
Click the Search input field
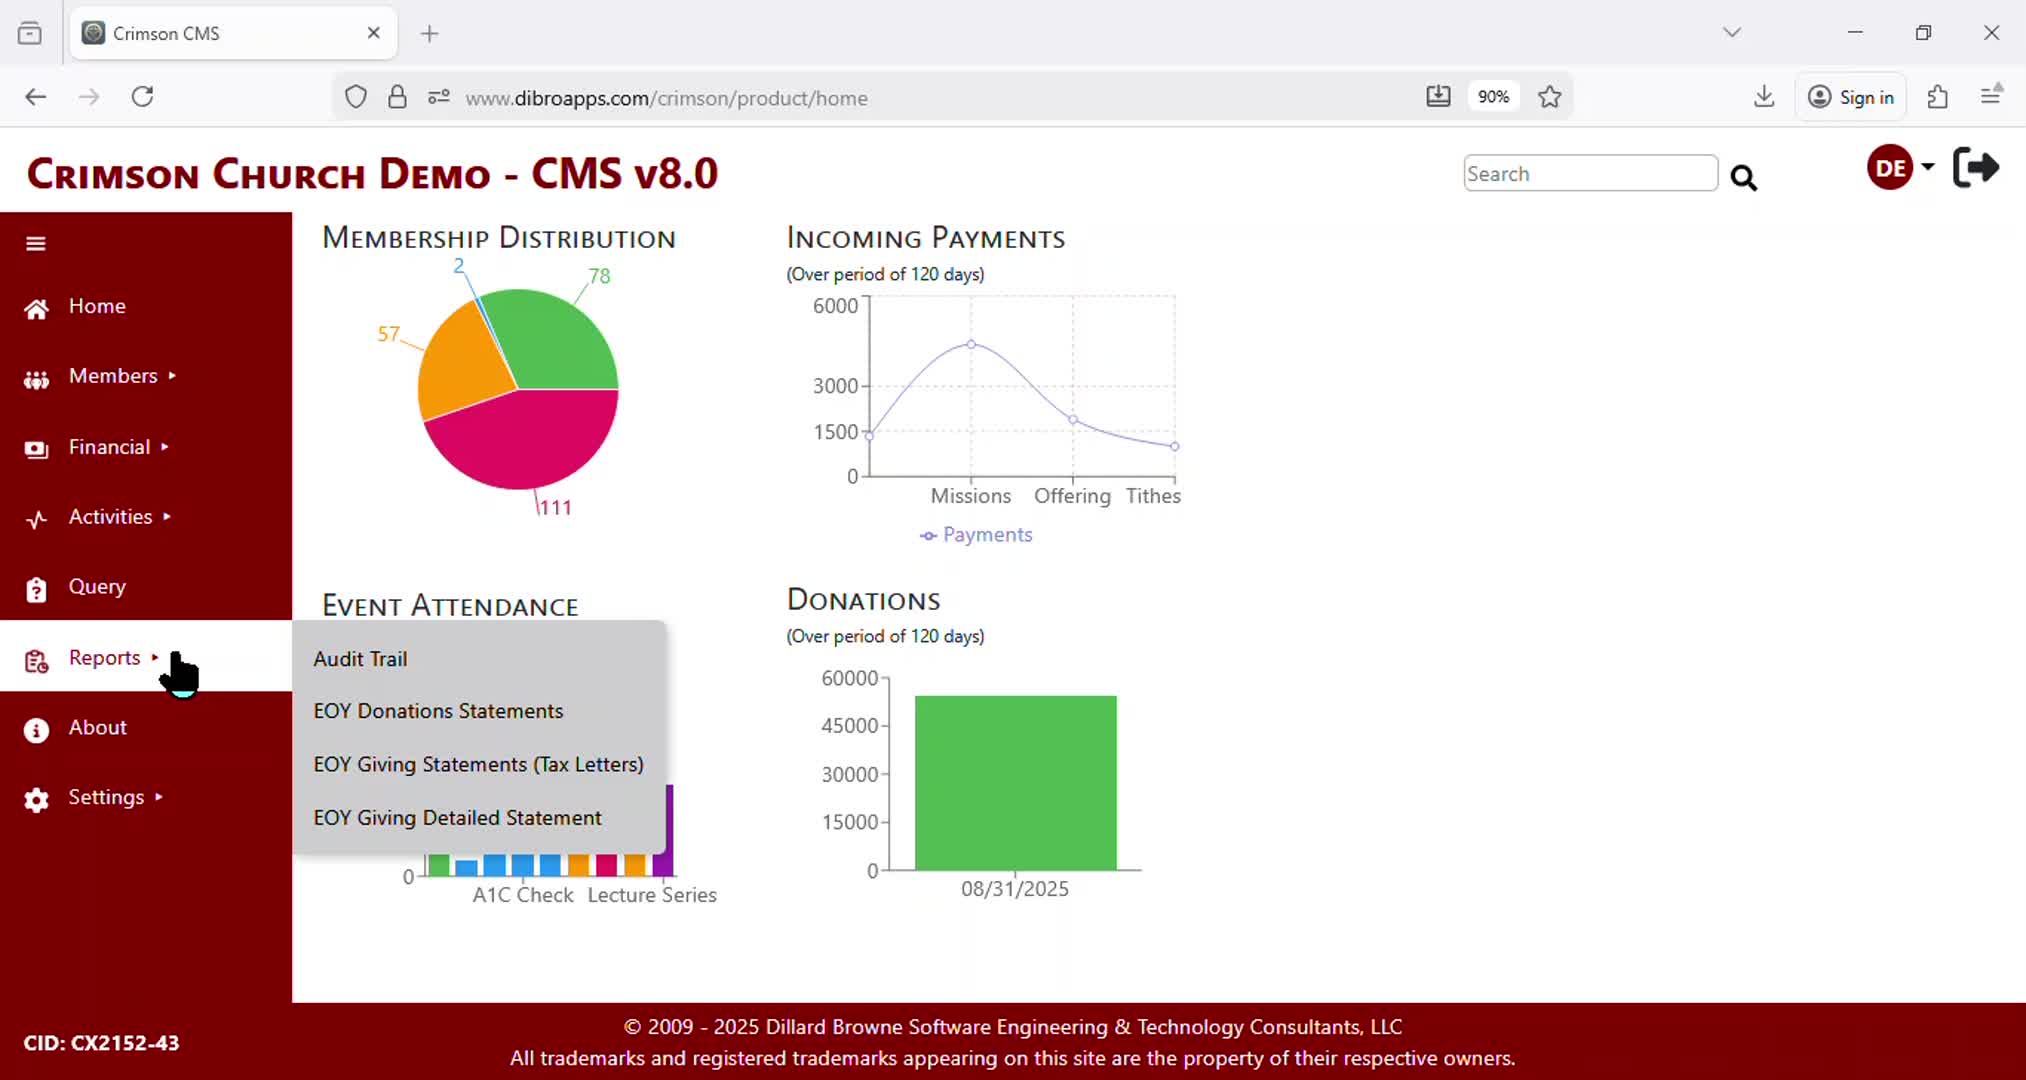pos(1589,173)
